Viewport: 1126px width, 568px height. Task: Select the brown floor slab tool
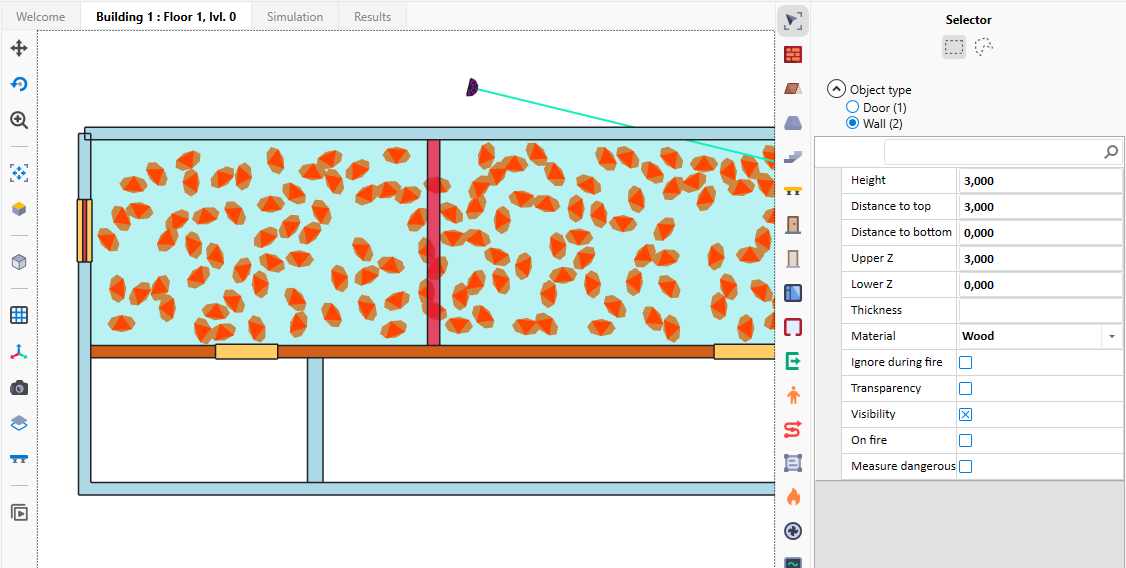tap(793, 88)
